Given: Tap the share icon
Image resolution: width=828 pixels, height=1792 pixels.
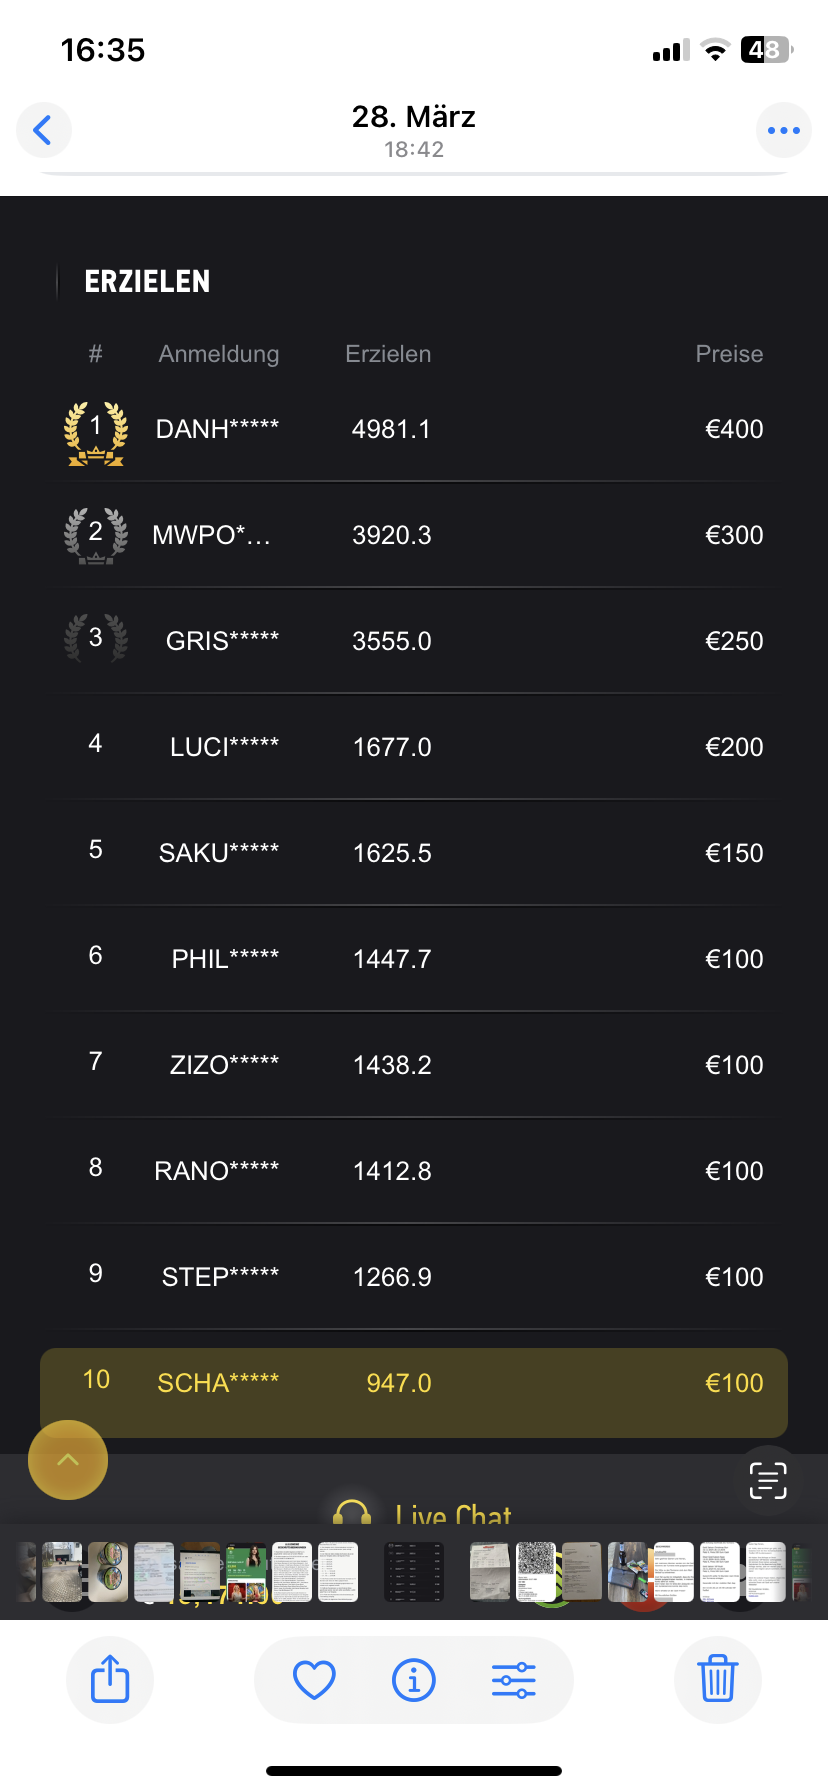Looking at the screenshot, I should (x=110, y=1679).
